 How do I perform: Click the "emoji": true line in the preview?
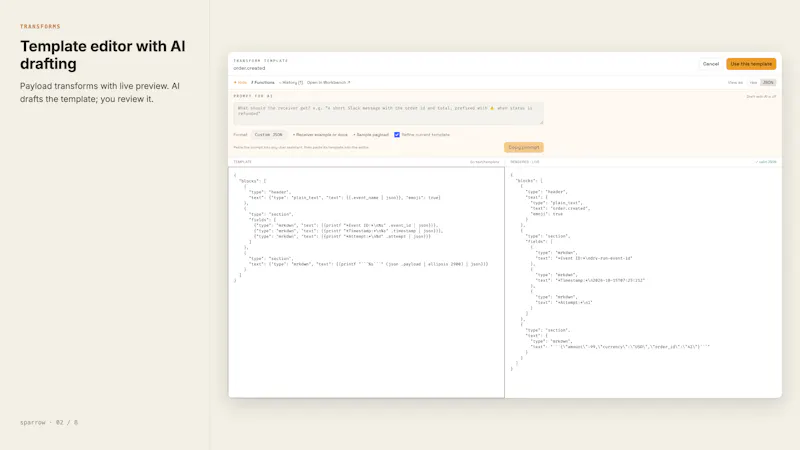coord(546,214)
